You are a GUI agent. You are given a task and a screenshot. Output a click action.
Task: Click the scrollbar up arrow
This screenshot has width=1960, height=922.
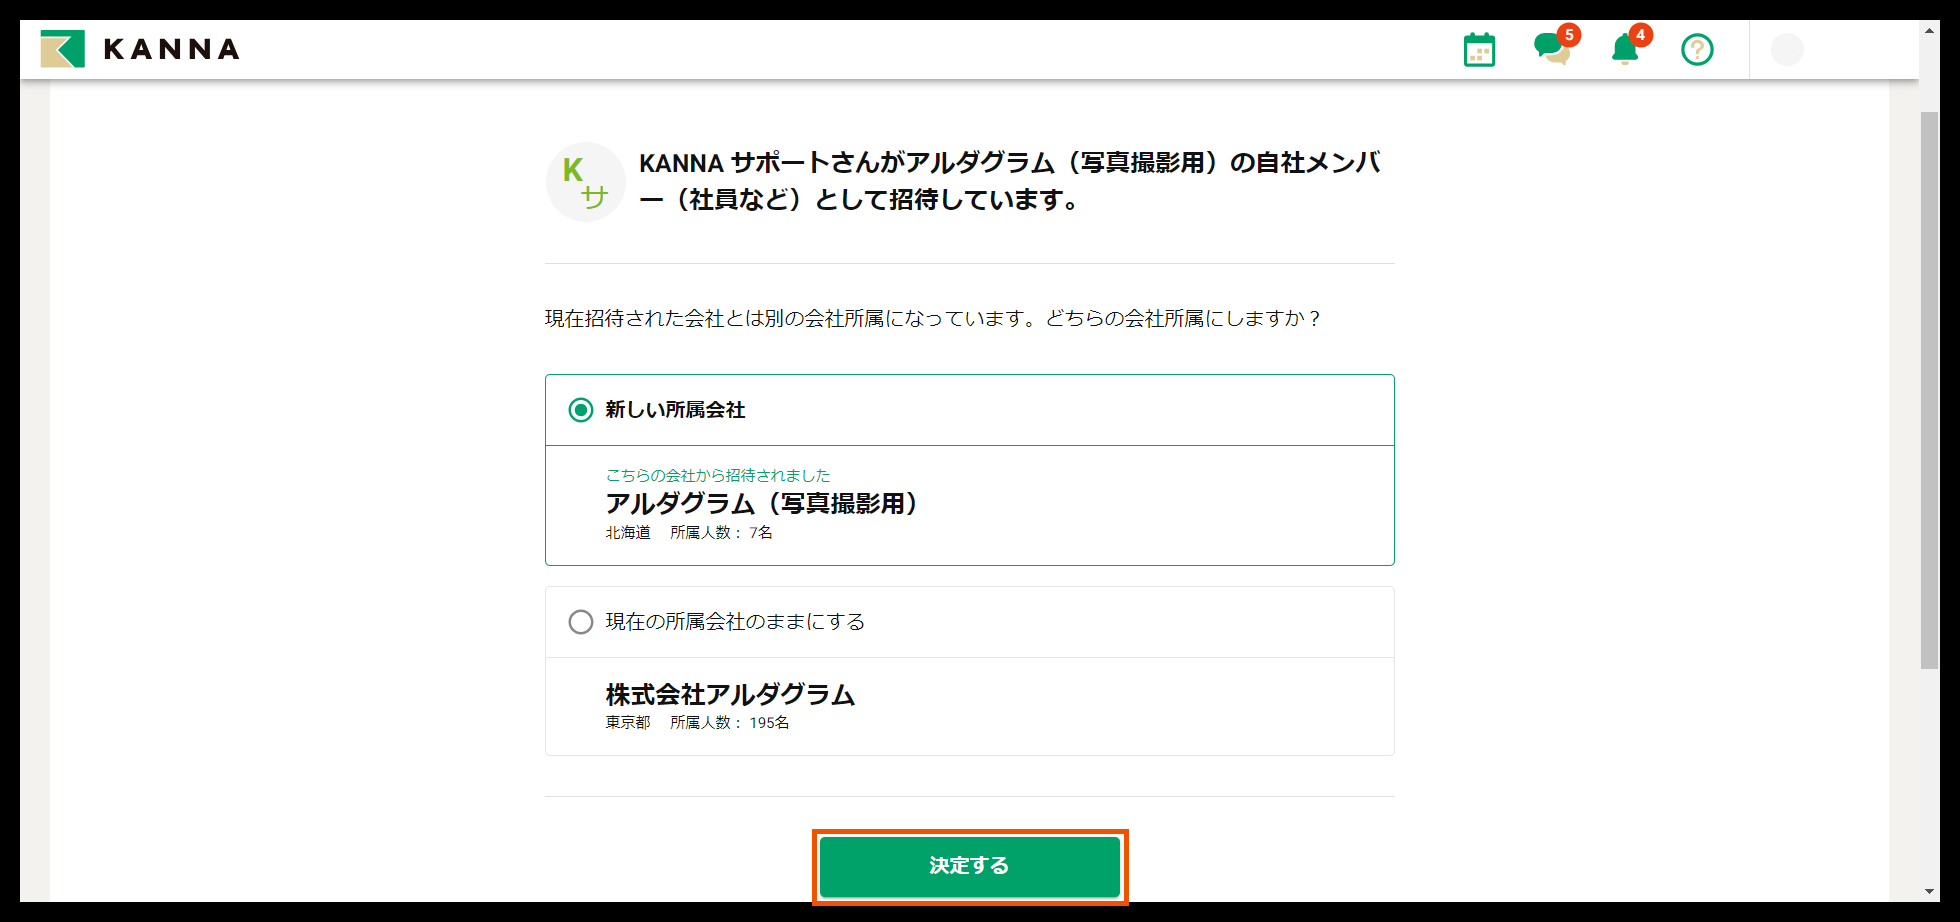(1927, 30)
